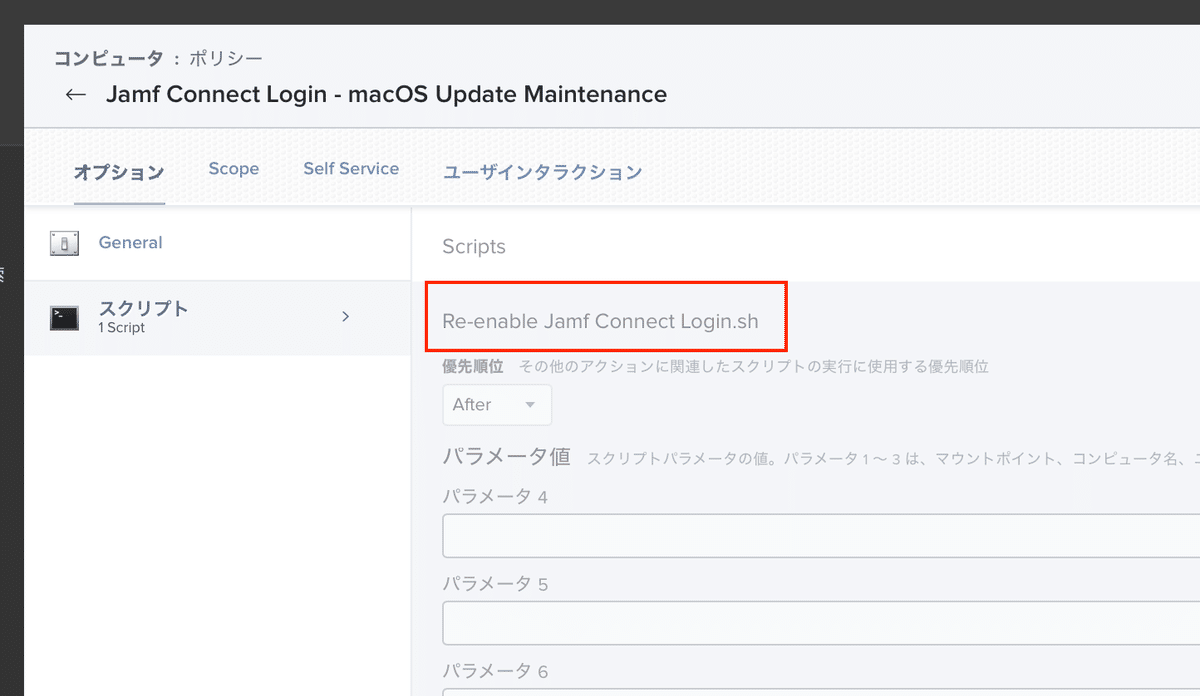This screenshot has width=1200, height=696.
Task: Click the 優先順位 label
Action: [473, 367]
